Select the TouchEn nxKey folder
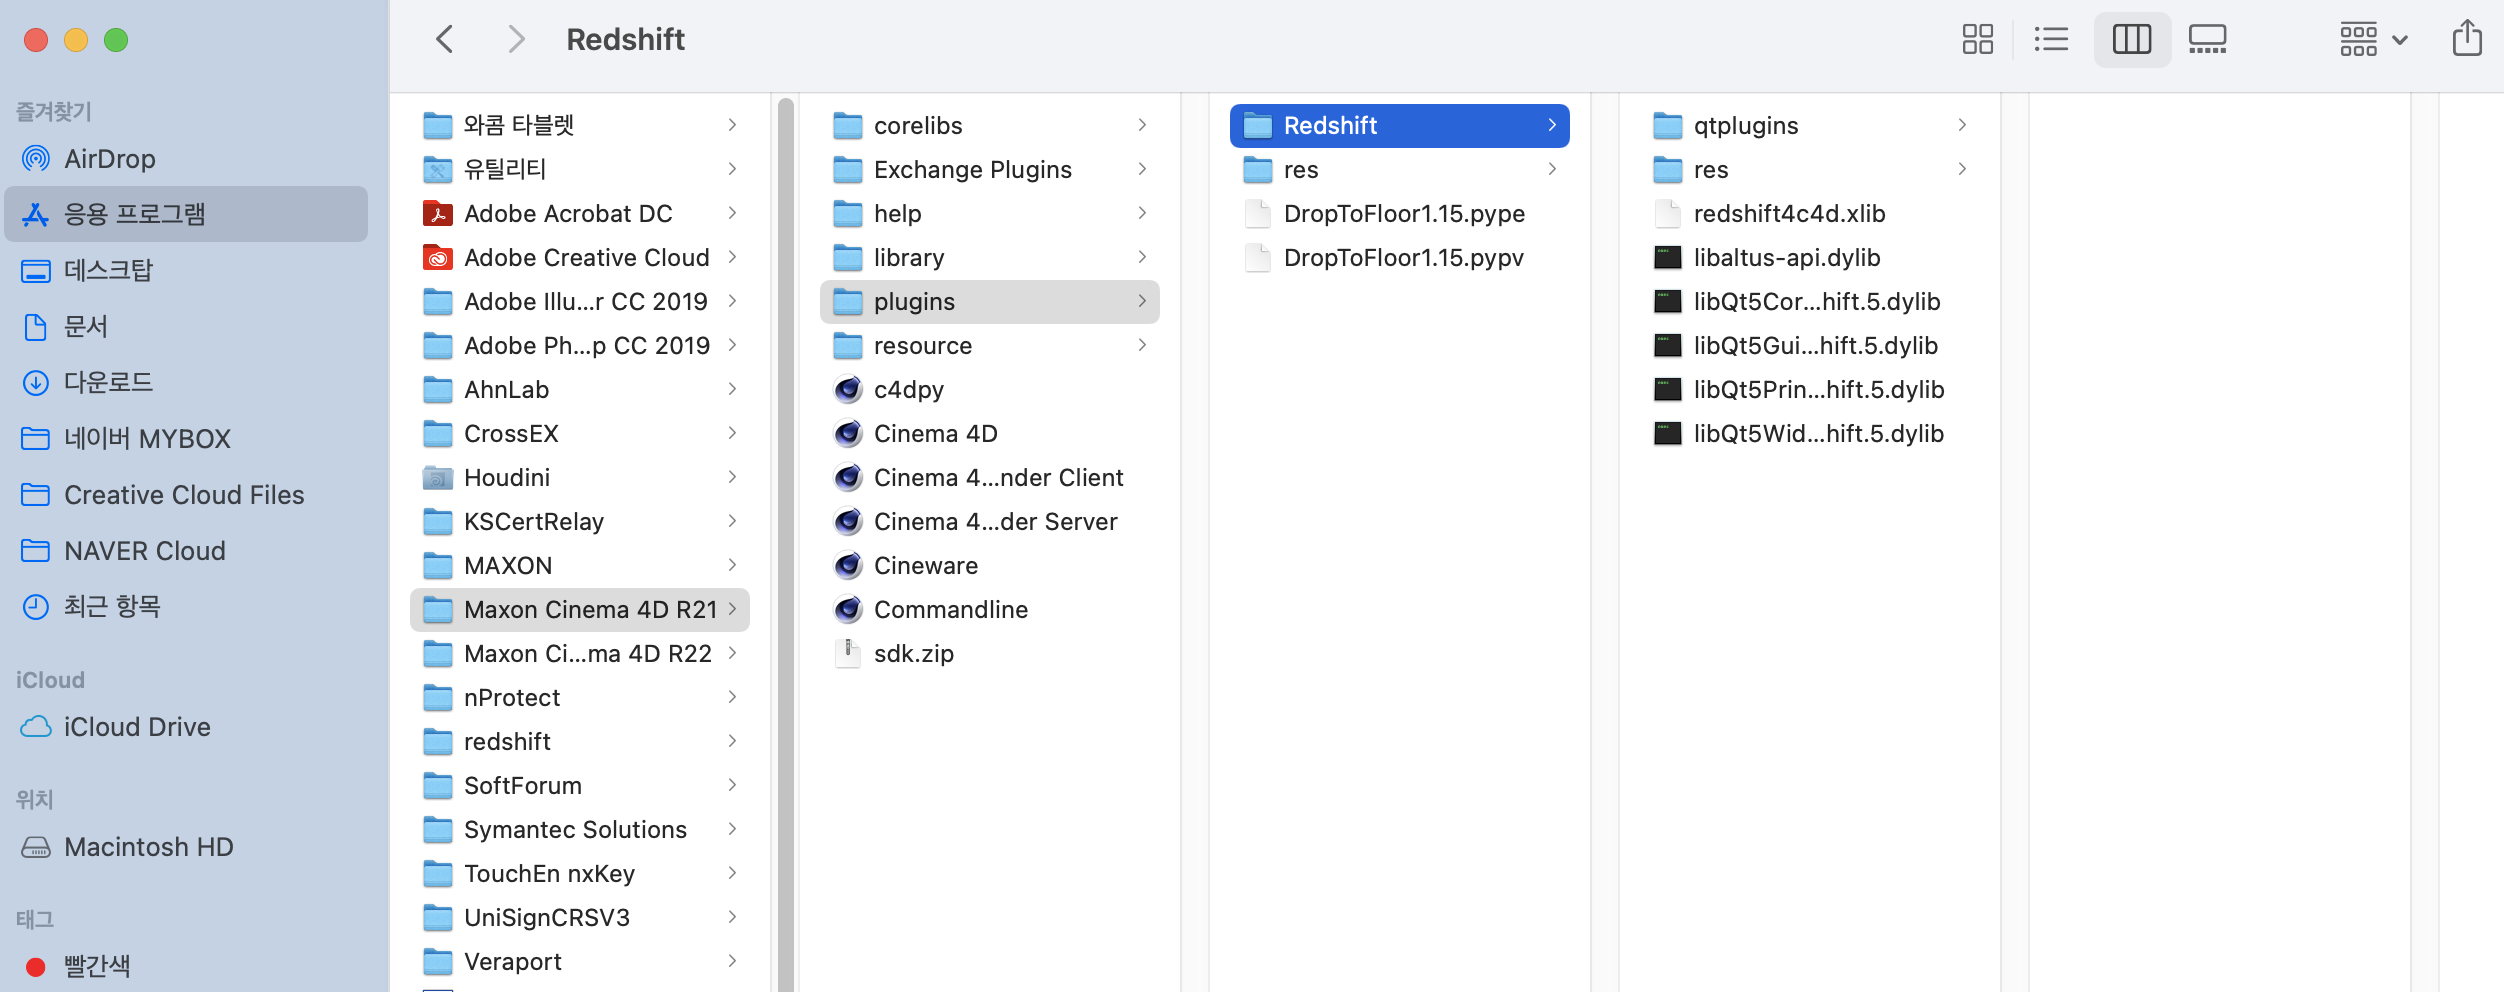The height and width of the screenshot is (992, 2504). pos(580,873)
